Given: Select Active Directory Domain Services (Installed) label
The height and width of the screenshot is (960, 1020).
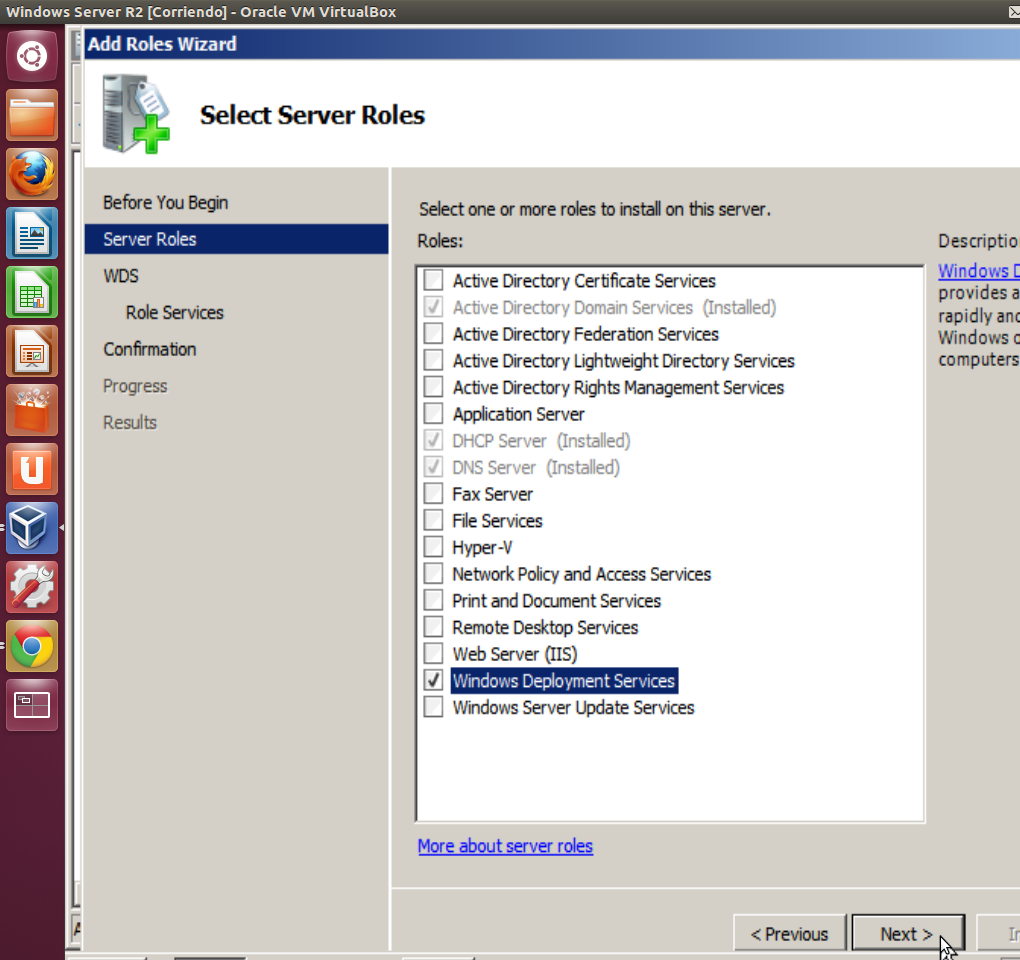Looking at the screenshot, I should (x=614, y=307).
